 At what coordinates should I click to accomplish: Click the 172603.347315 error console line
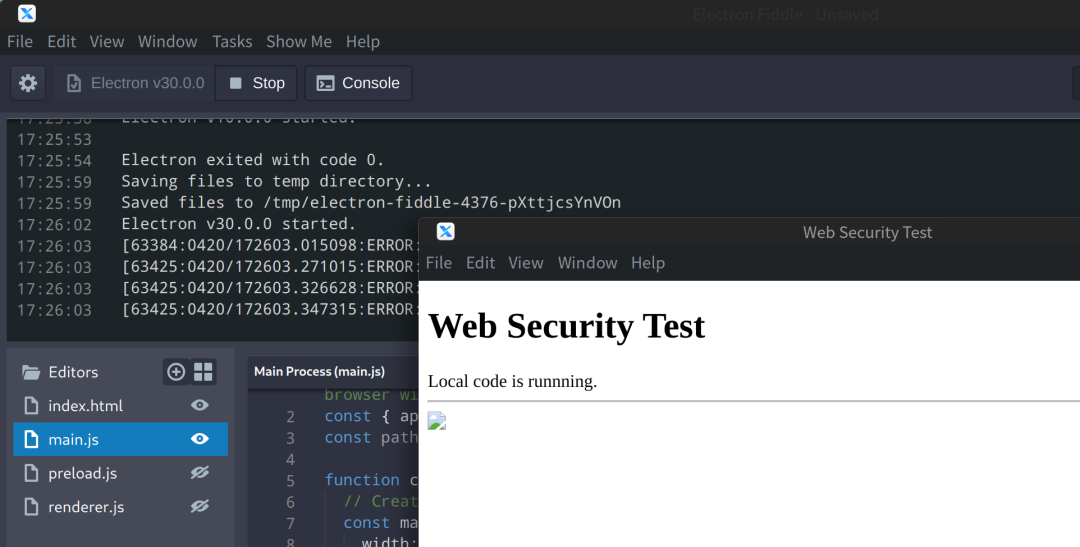coord(270,309)
